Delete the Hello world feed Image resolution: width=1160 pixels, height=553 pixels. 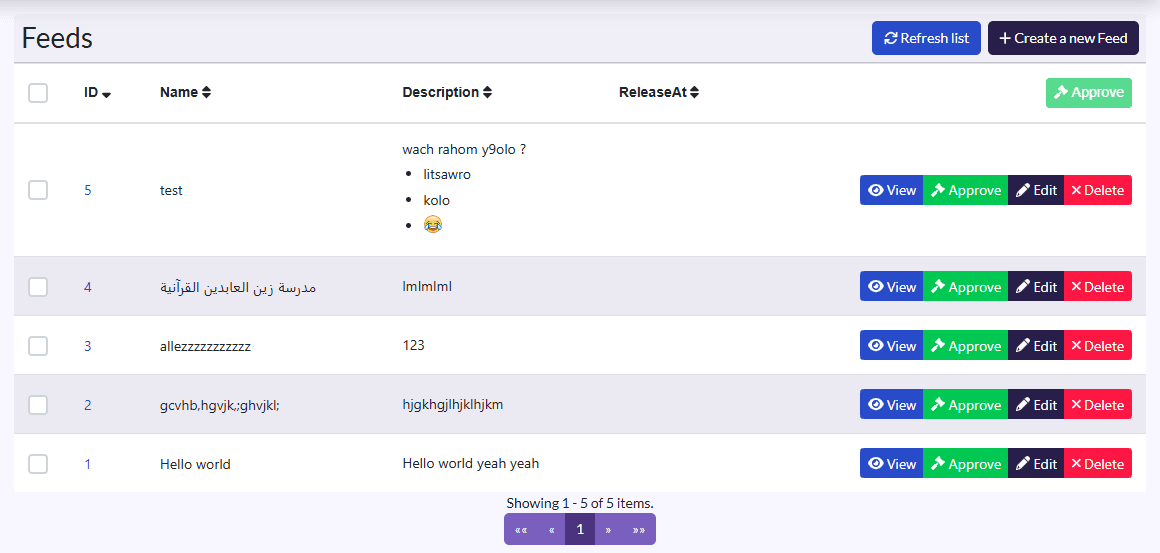pyautogui.click(x=1098, y=464)
